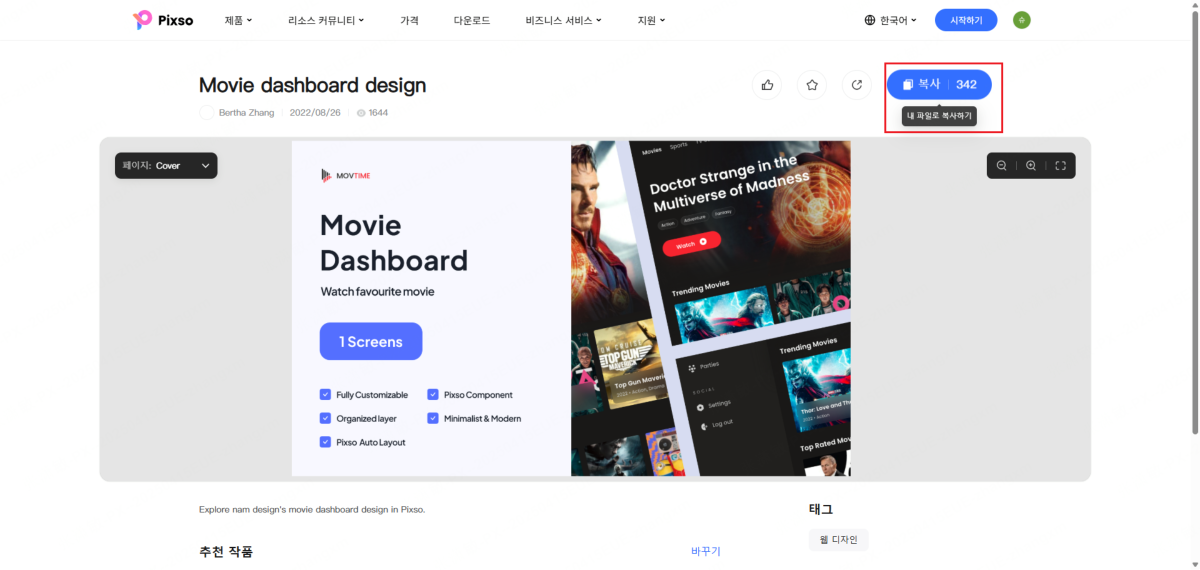This screenshot has height=570, width=1200.
Task: Select the 웹 디자인 tag
Action: click(x=838, y=540)
